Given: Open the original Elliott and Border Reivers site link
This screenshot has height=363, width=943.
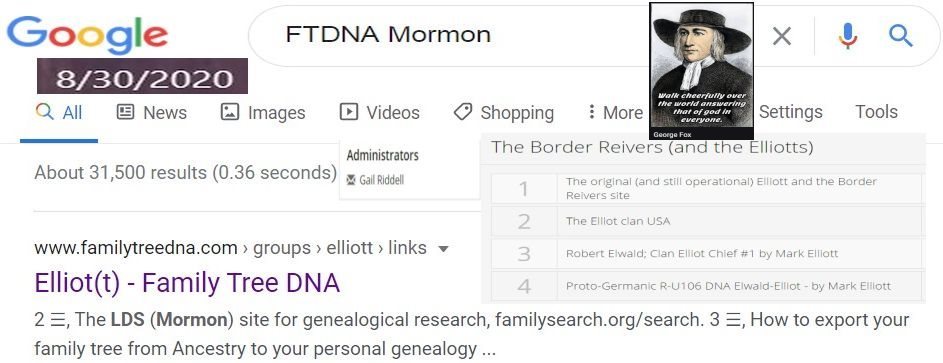Looking at the screenshot, I should pos(721,188).
